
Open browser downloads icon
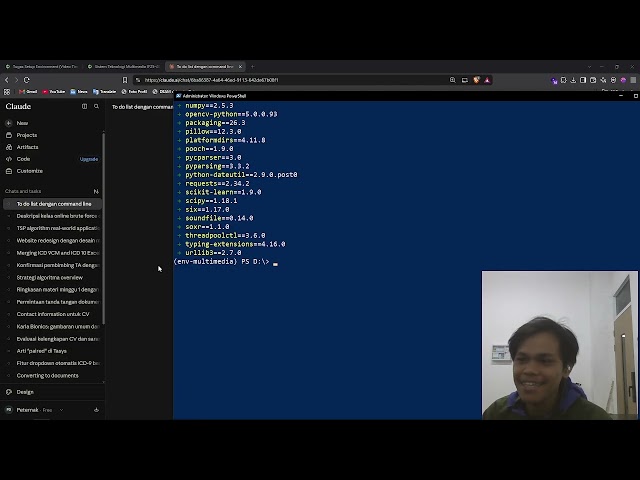[573, 80]
